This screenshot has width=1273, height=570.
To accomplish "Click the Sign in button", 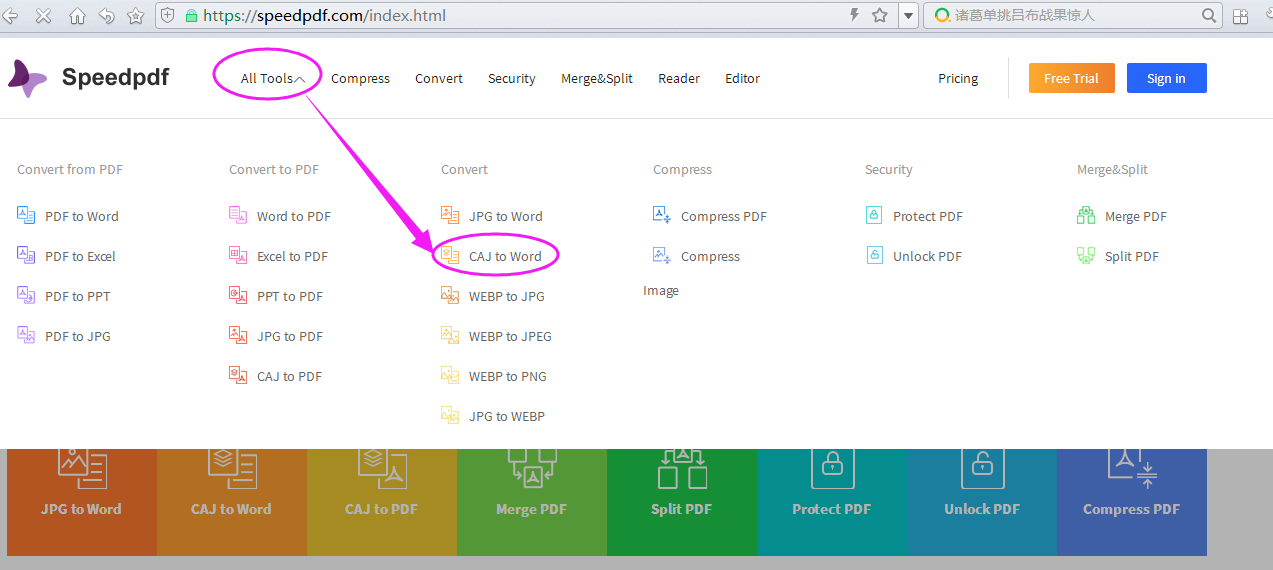I will tap(1166, 78).
